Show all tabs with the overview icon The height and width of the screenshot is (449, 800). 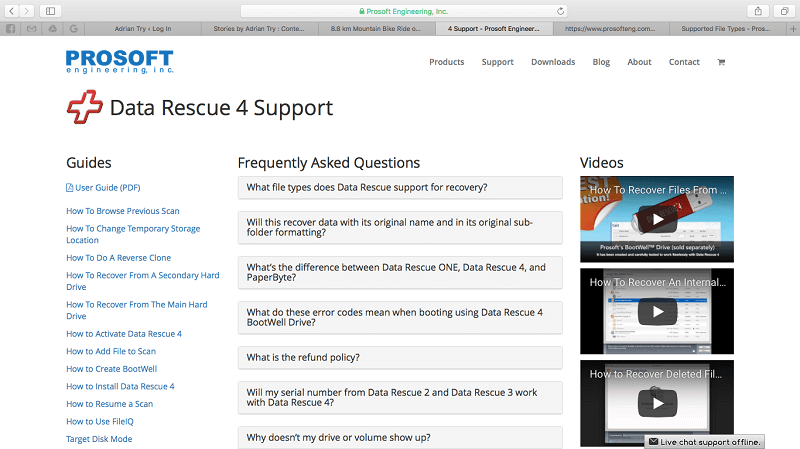pyautogui.click(x=784, y=11)
